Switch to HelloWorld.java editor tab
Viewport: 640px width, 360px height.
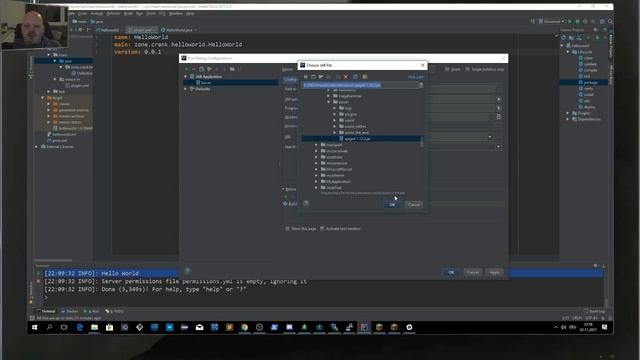click(177, 30)
